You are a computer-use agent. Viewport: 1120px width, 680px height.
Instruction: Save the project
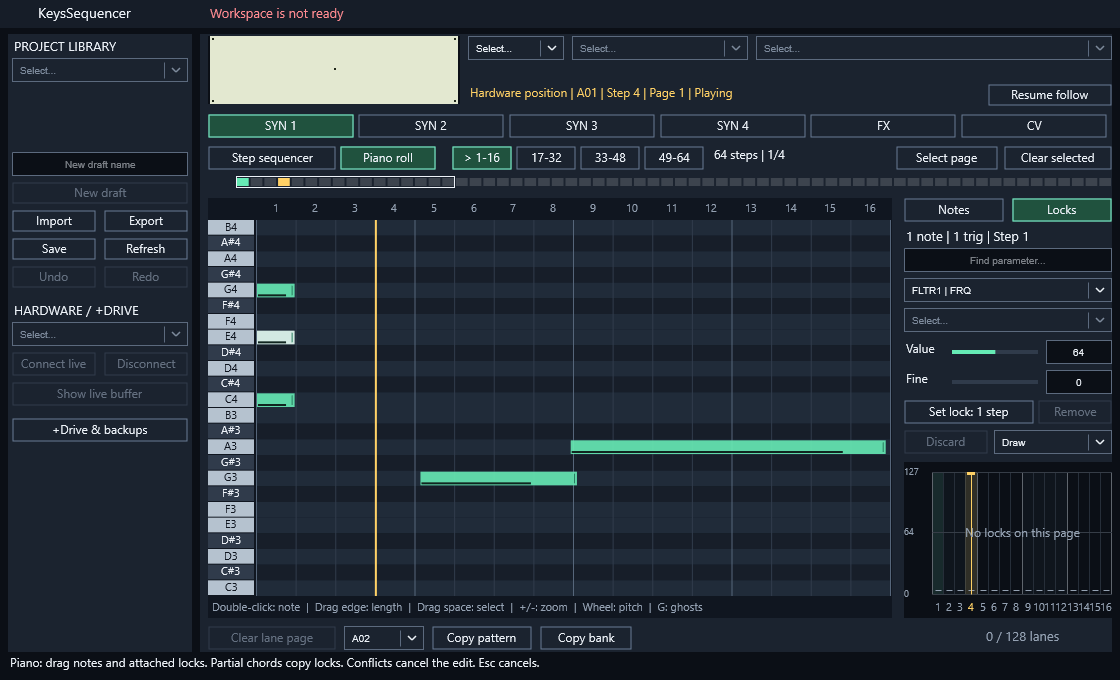point(54,249)
